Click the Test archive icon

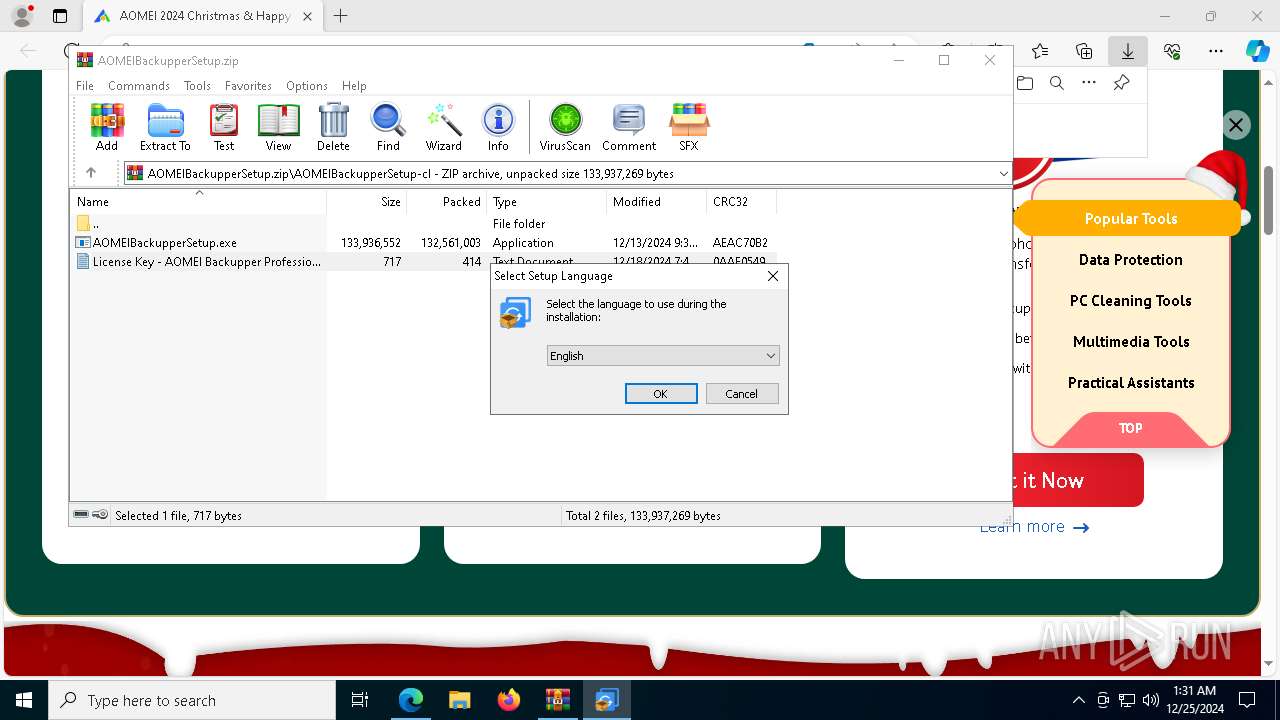(224, 127)
